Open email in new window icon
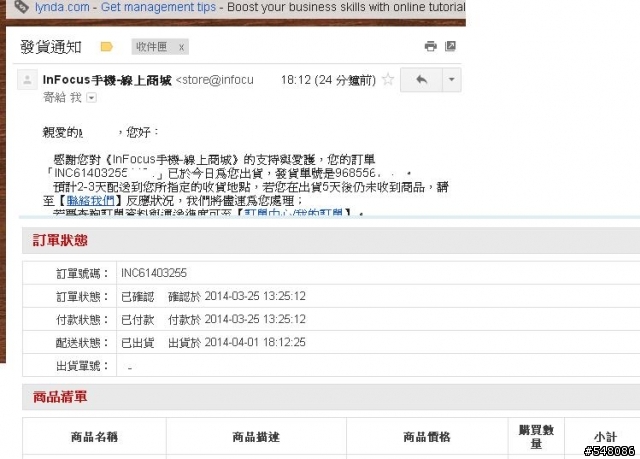The height and width of the screenshot is (459, 640). click(450, 46)
